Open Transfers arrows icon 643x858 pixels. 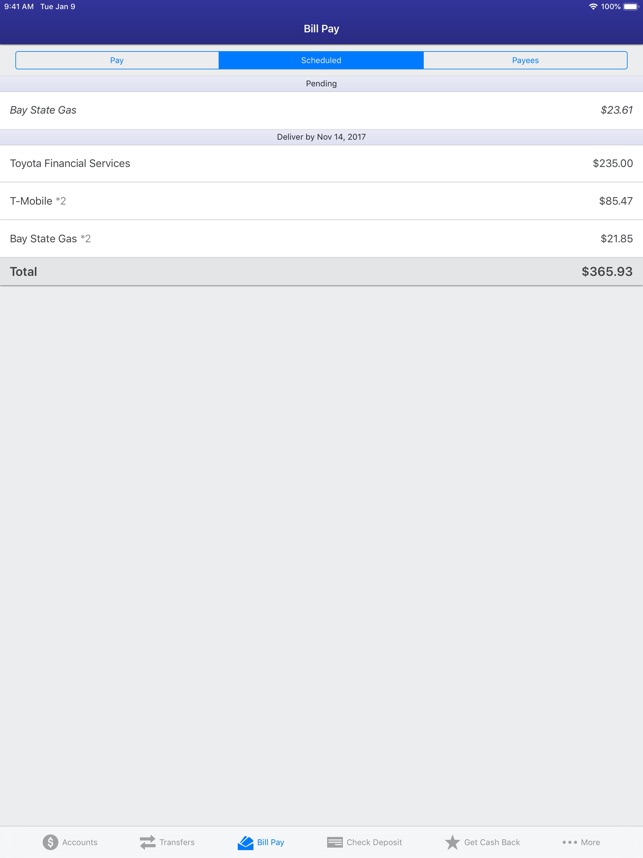coord(148,842)
